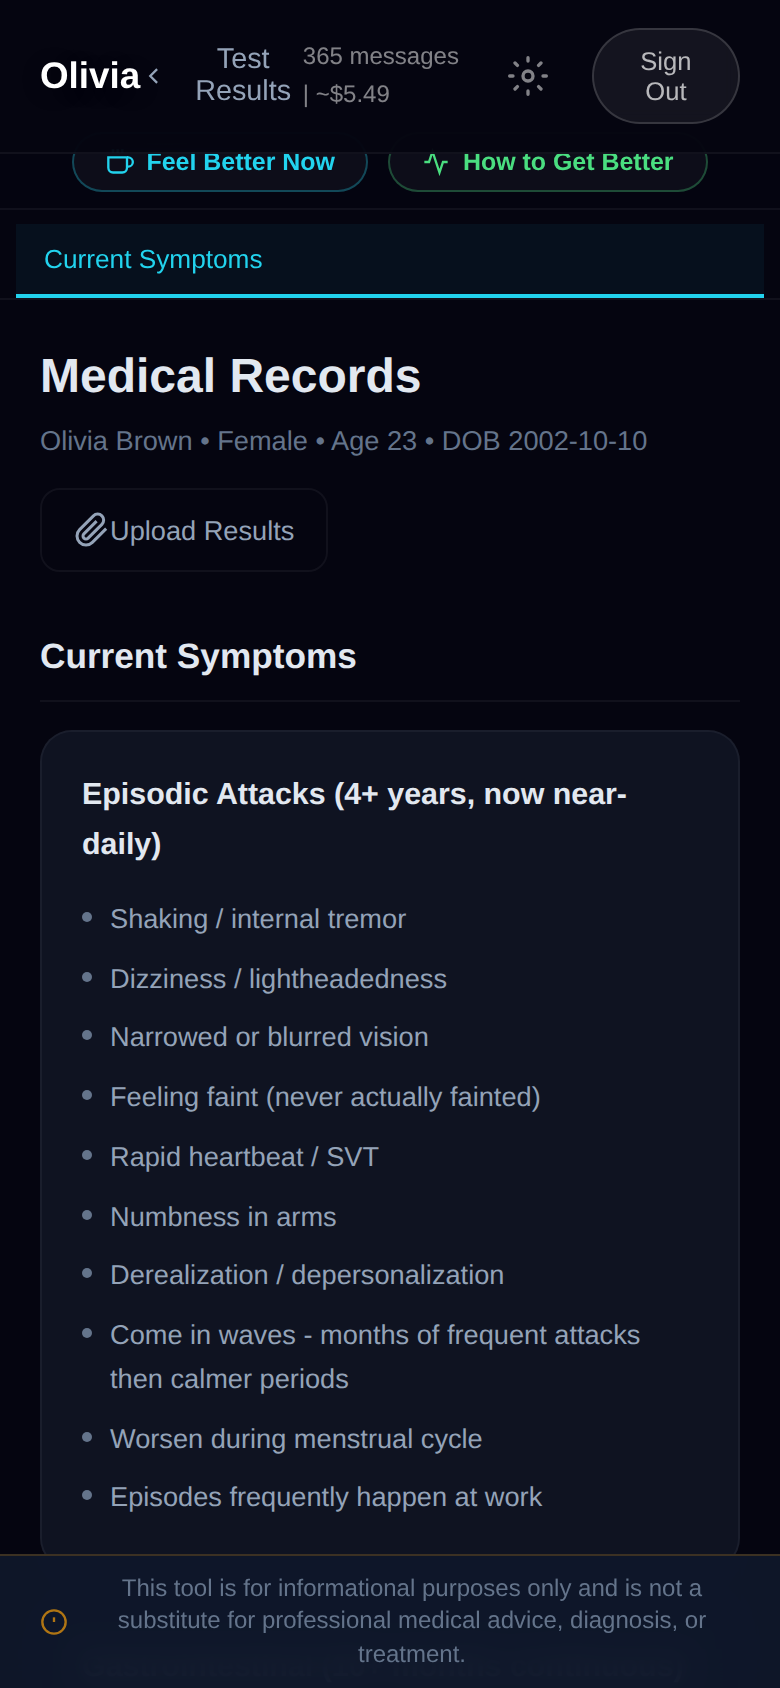Image resolution: width=780 pixels, height=1688 pixels.
Task: Click the informational disclaimer text
Action: pyautogui.click(x=411, y=1620)
